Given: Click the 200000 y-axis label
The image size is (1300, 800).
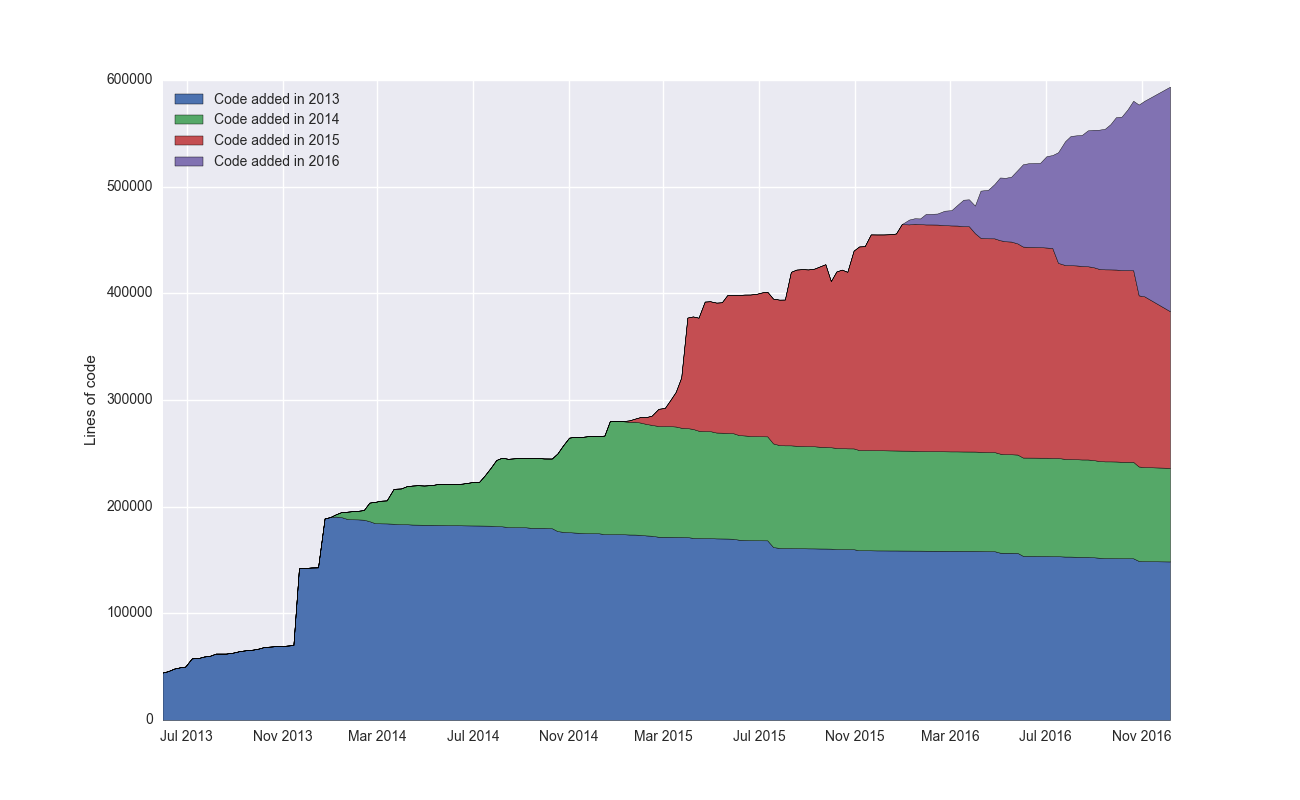Looking at the screenshot, I should pos(130,507).
